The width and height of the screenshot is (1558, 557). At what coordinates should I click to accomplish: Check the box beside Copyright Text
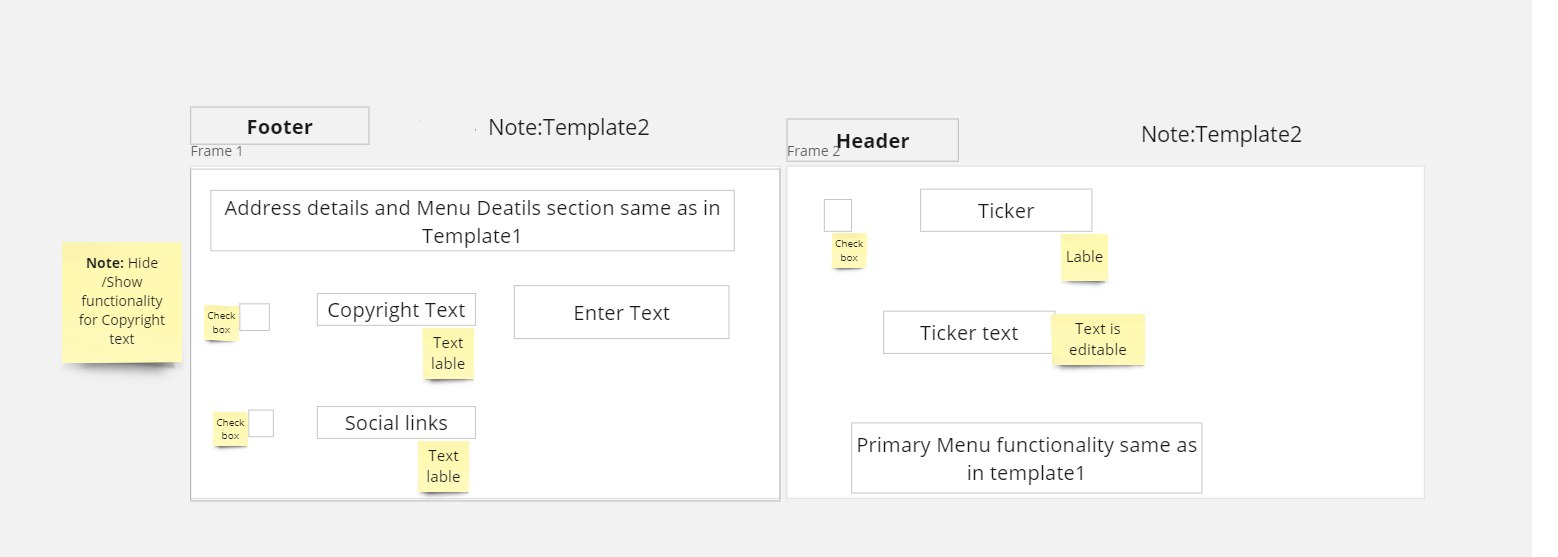(255, 317)
